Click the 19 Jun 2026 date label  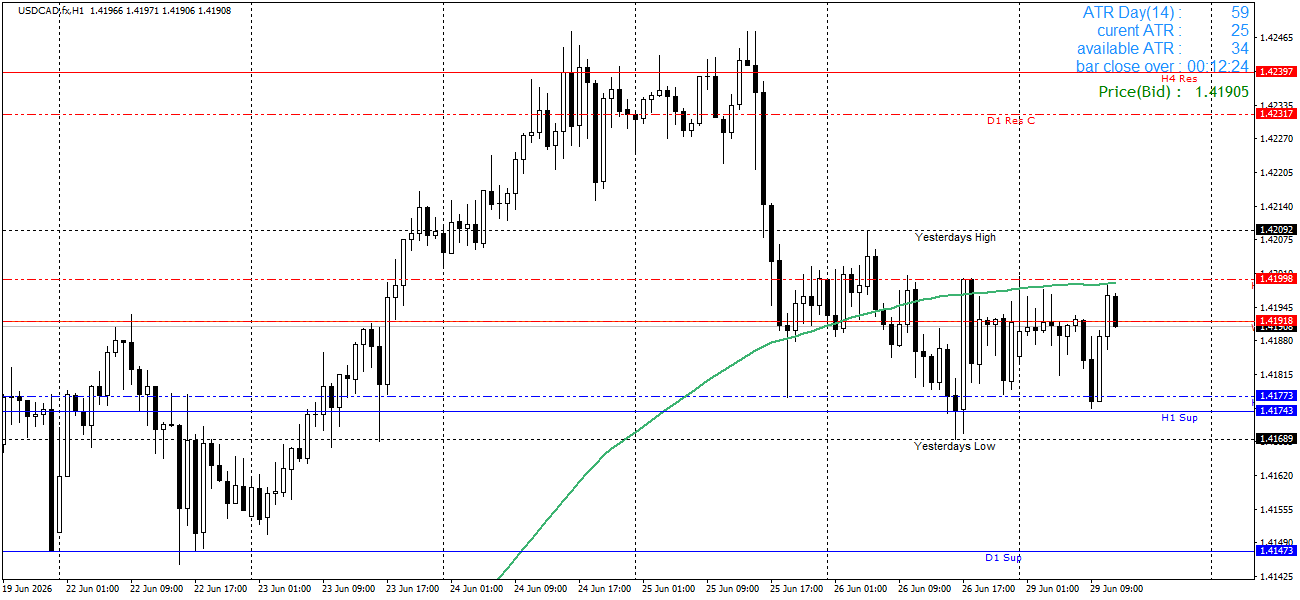tap(28, 588)
